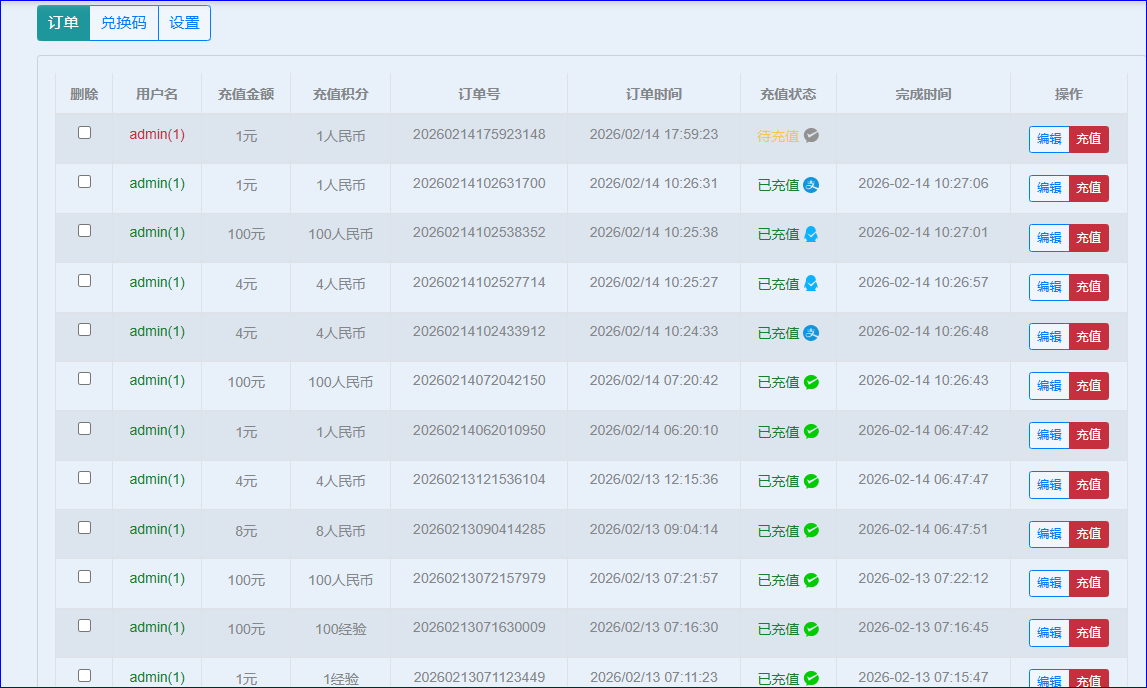Click the QQ icon for order 20260214102527714
The height and width of the screenshot is (688, 1147).
point(811,284)
